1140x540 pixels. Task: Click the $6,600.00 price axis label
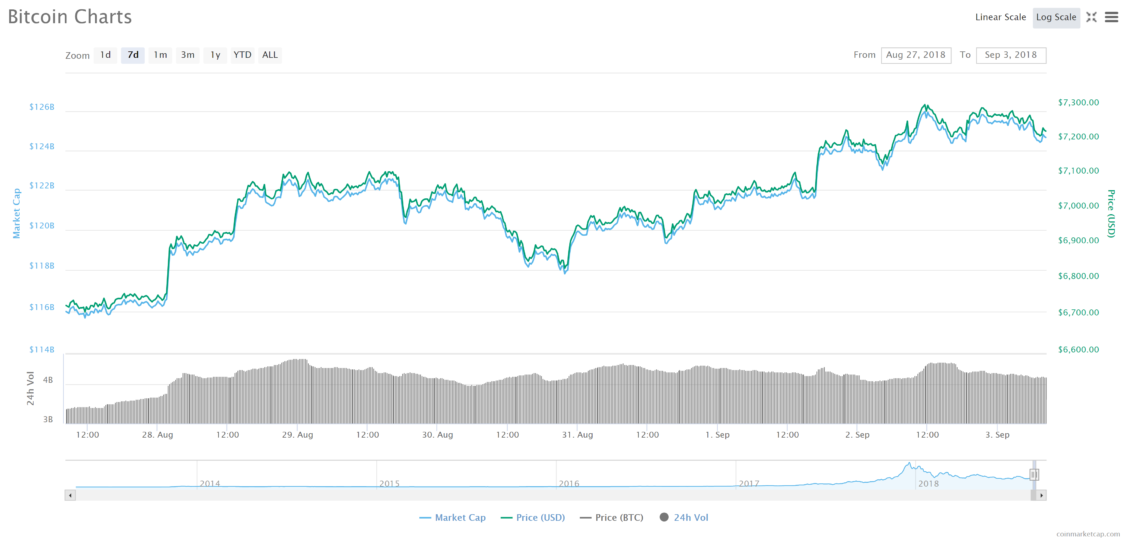tap(1078, 350)
